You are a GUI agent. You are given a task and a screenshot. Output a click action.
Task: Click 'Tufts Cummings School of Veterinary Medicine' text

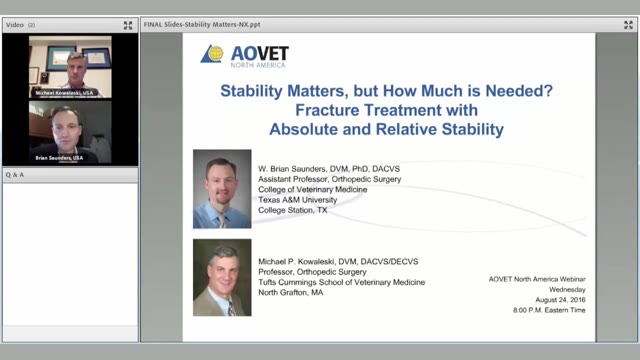pos(342,282)
